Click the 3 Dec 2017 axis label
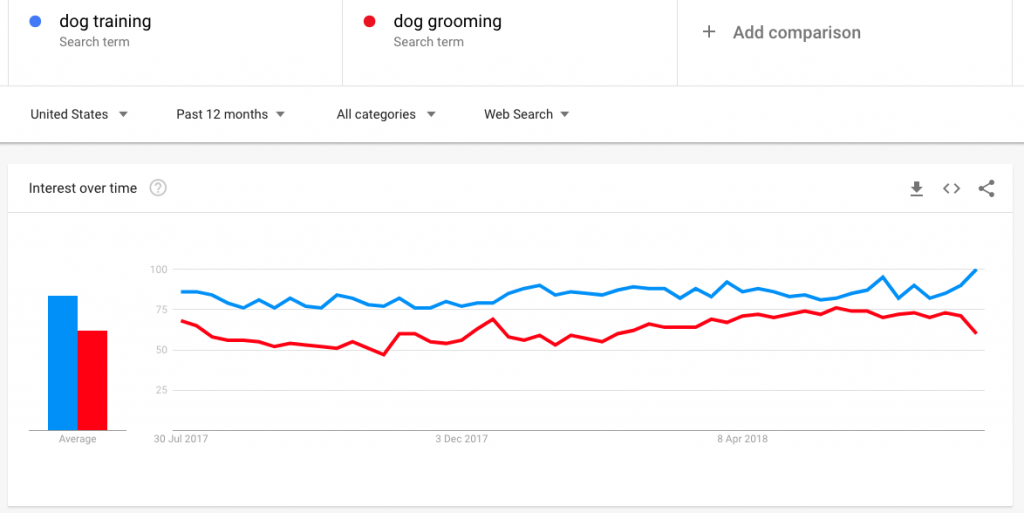This screenshot has height=513, width=1024. [x=461, y=439]
